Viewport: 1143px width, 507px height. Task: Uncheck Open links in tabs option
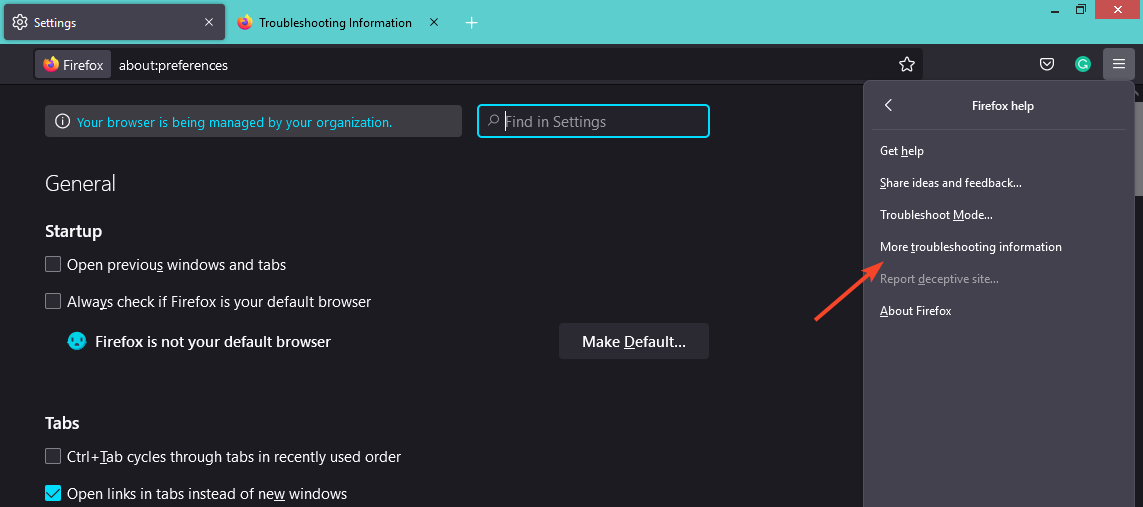coord(52,493)
